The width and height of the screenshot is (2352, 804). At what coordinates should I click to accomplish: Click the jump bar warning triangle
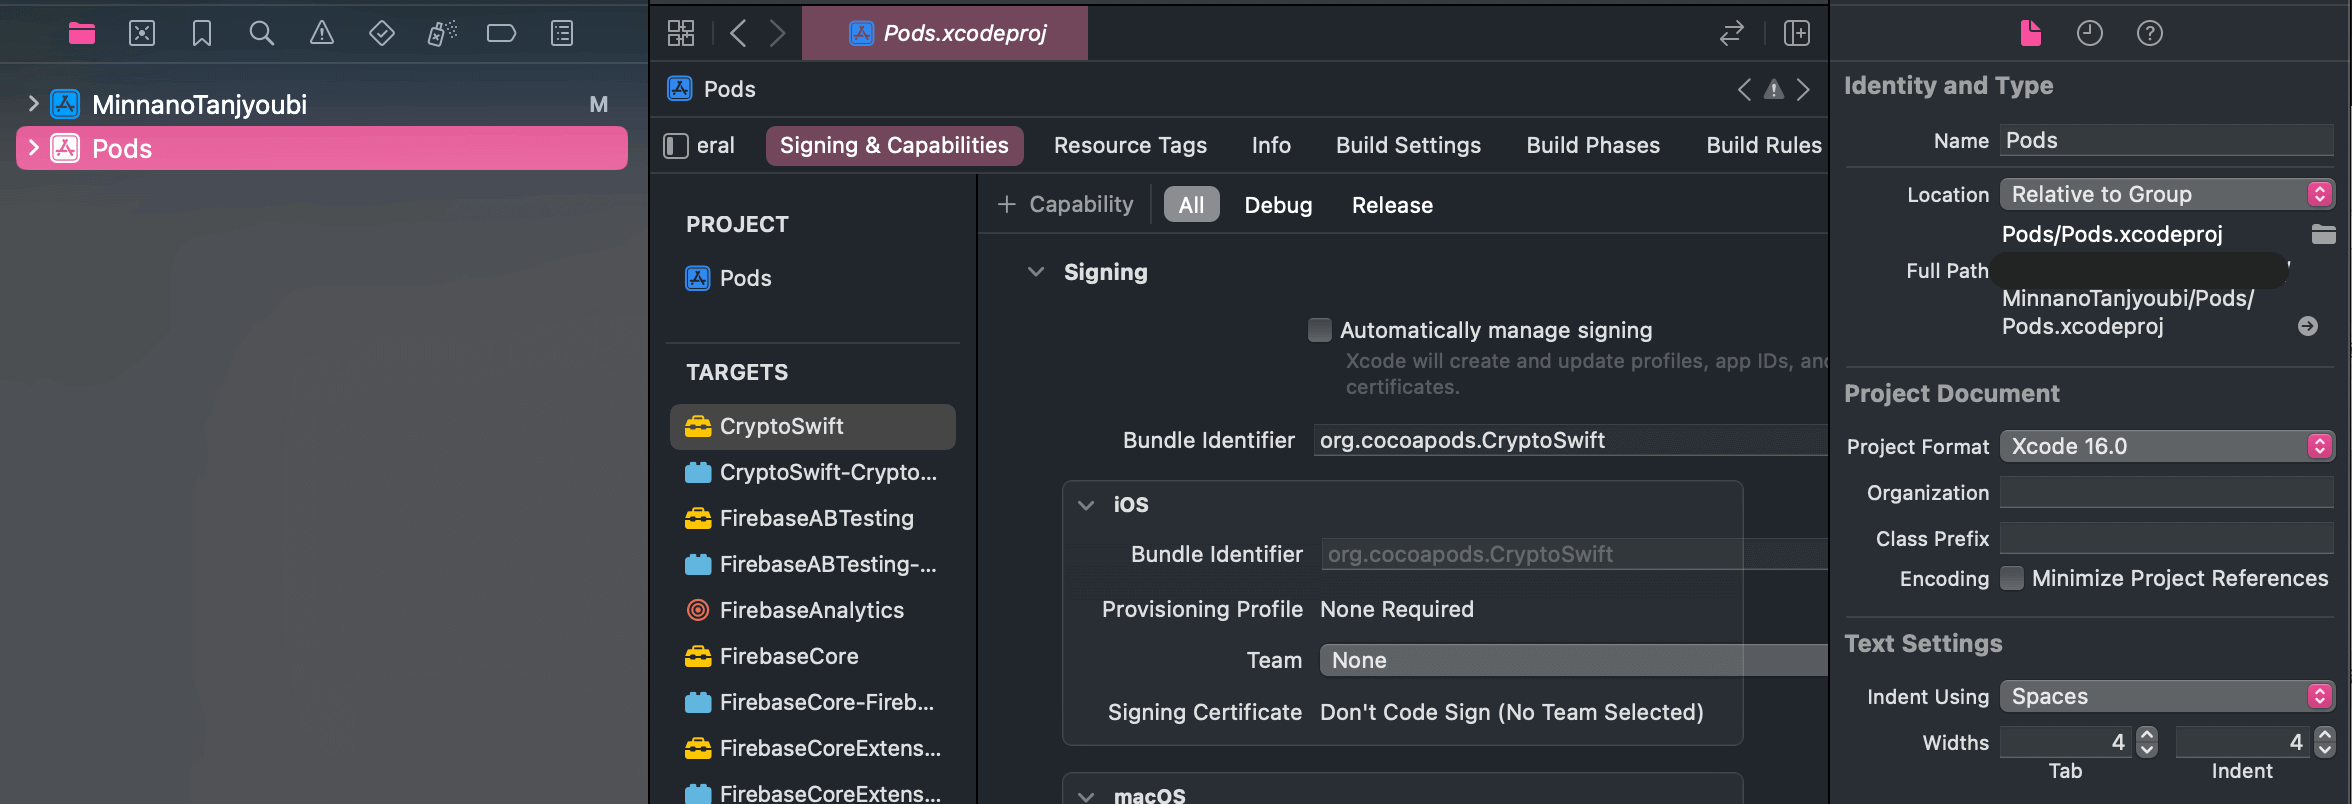1774,90
